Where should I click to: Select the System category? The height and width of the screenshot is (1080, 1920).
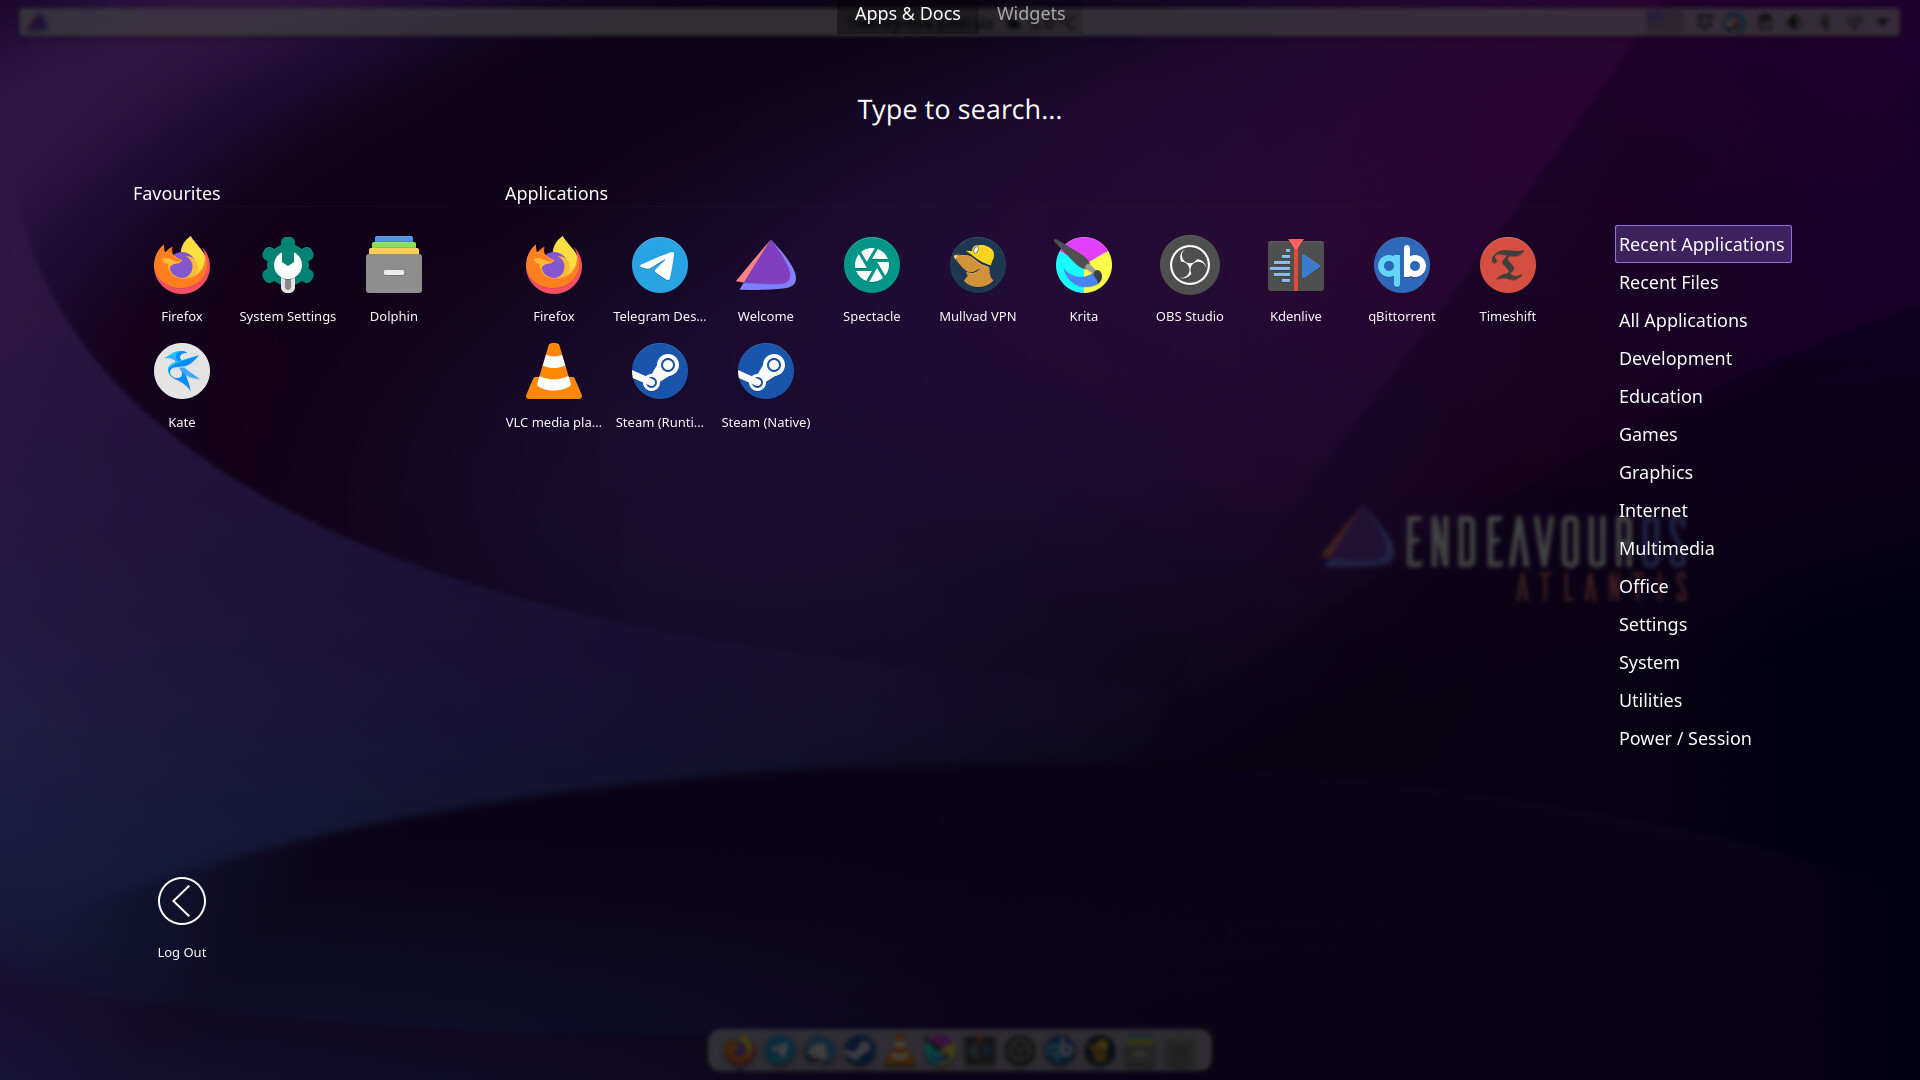coord(1648,662)
